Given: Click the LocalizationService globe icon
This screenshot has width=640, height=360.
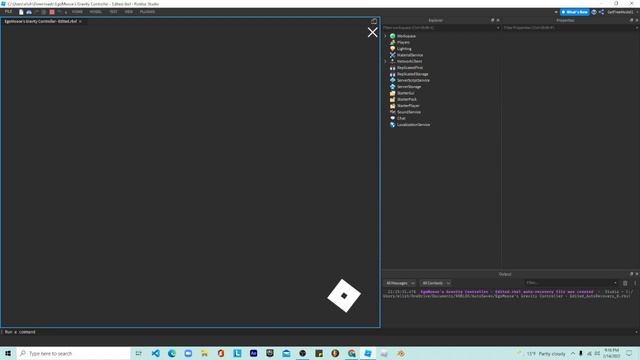Looking at the screenshot, I should click(392, 124).
